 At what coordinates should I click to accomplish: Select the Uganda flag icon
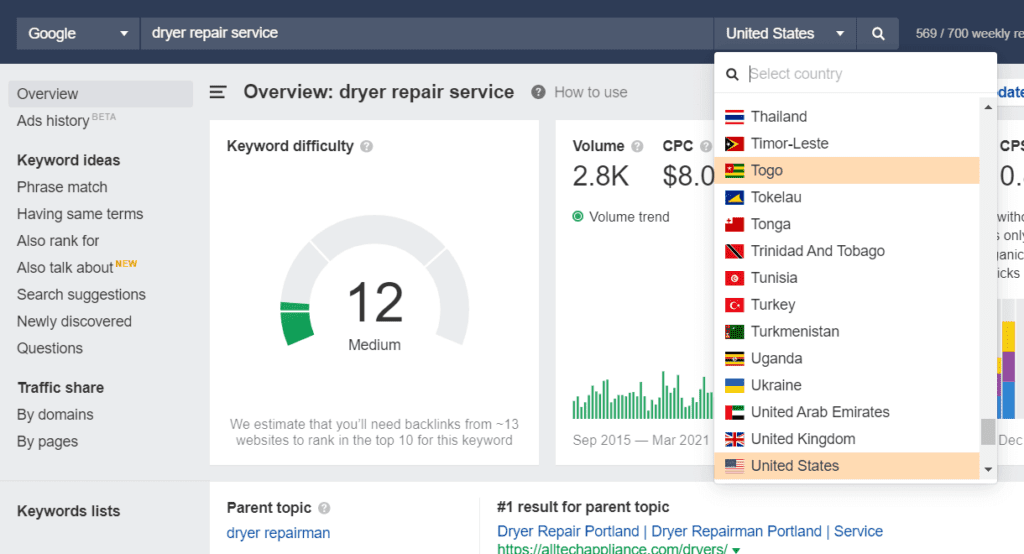point(734,359)
